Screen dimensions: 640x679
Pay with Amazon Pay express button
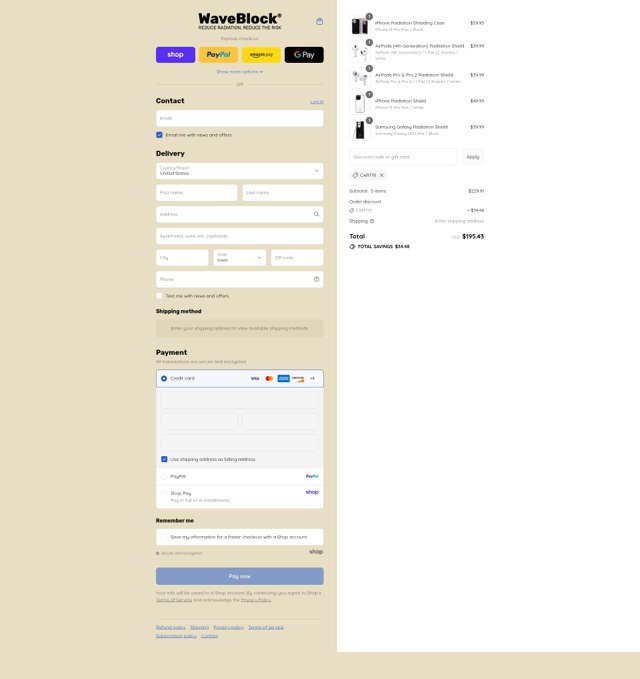(x=261, y=55)
